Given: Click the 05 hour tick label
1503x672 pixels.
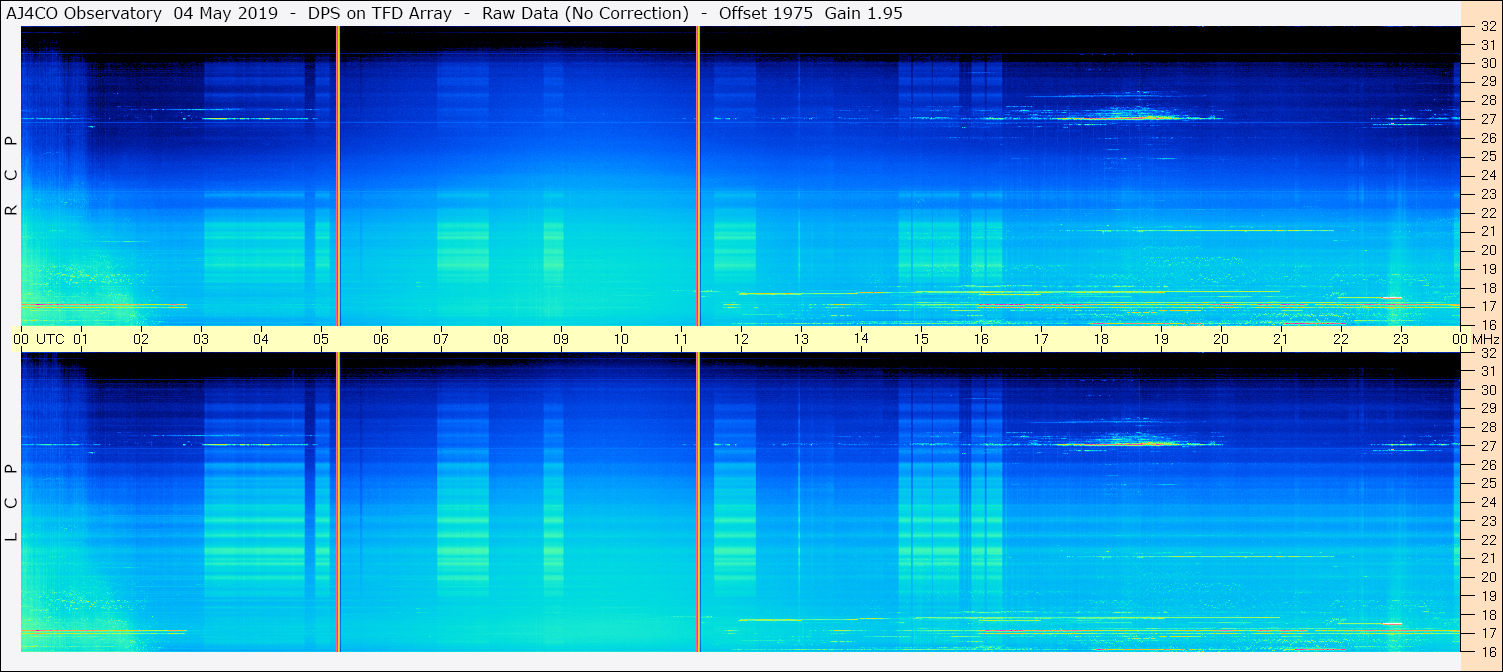Looking at the screenshot, I should tap(321, 339).
